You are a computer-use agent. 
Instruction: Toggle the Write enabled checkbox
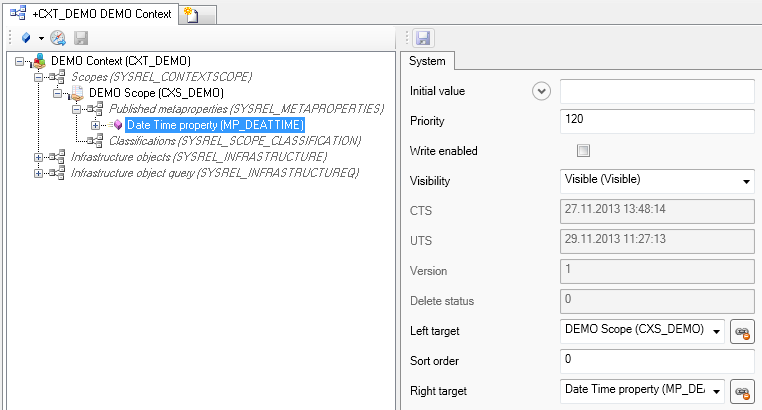tap(584, 151)
